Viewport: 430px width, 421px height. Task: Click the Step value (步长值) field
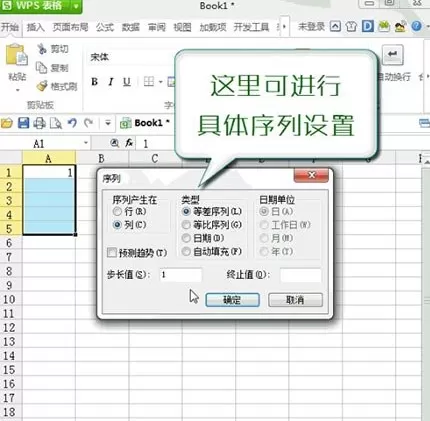coord(181,275)
